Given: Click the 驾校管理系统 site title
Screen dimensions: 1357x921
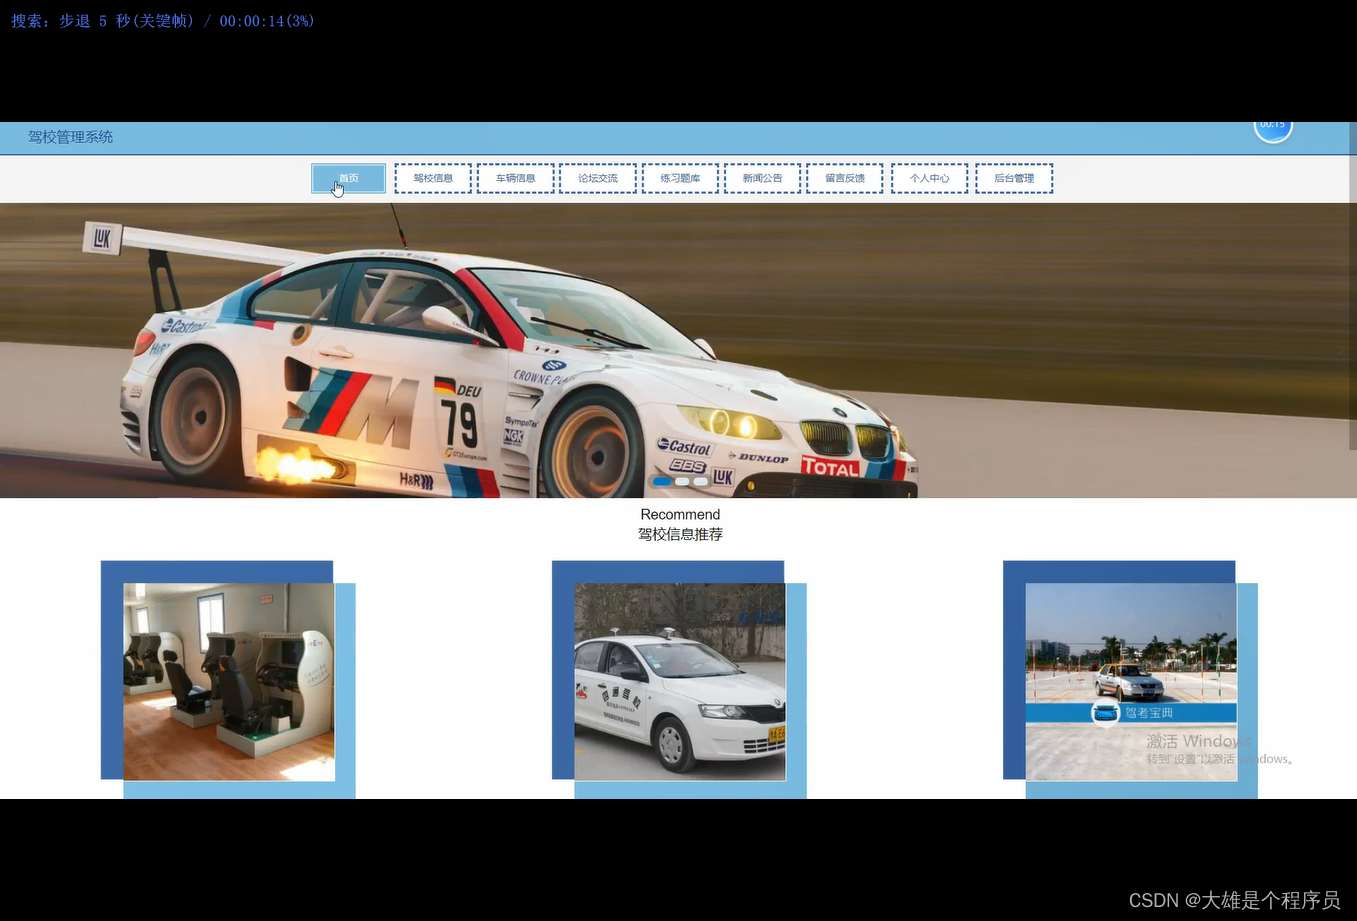Looking at the screenshot, I should (x=70, y=137).
